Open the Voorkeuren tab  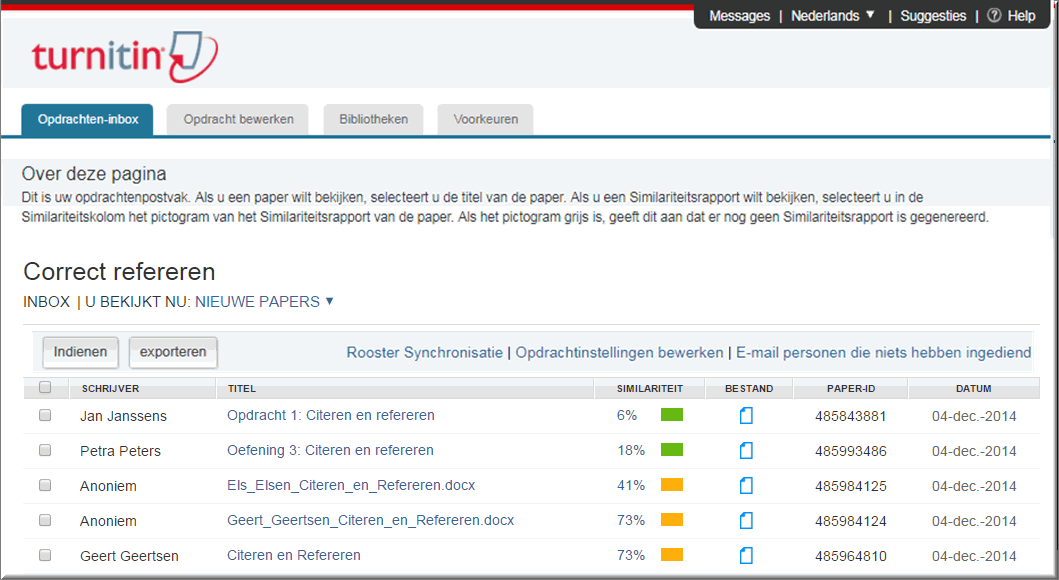pyautogui.click(x=486, y=120)
